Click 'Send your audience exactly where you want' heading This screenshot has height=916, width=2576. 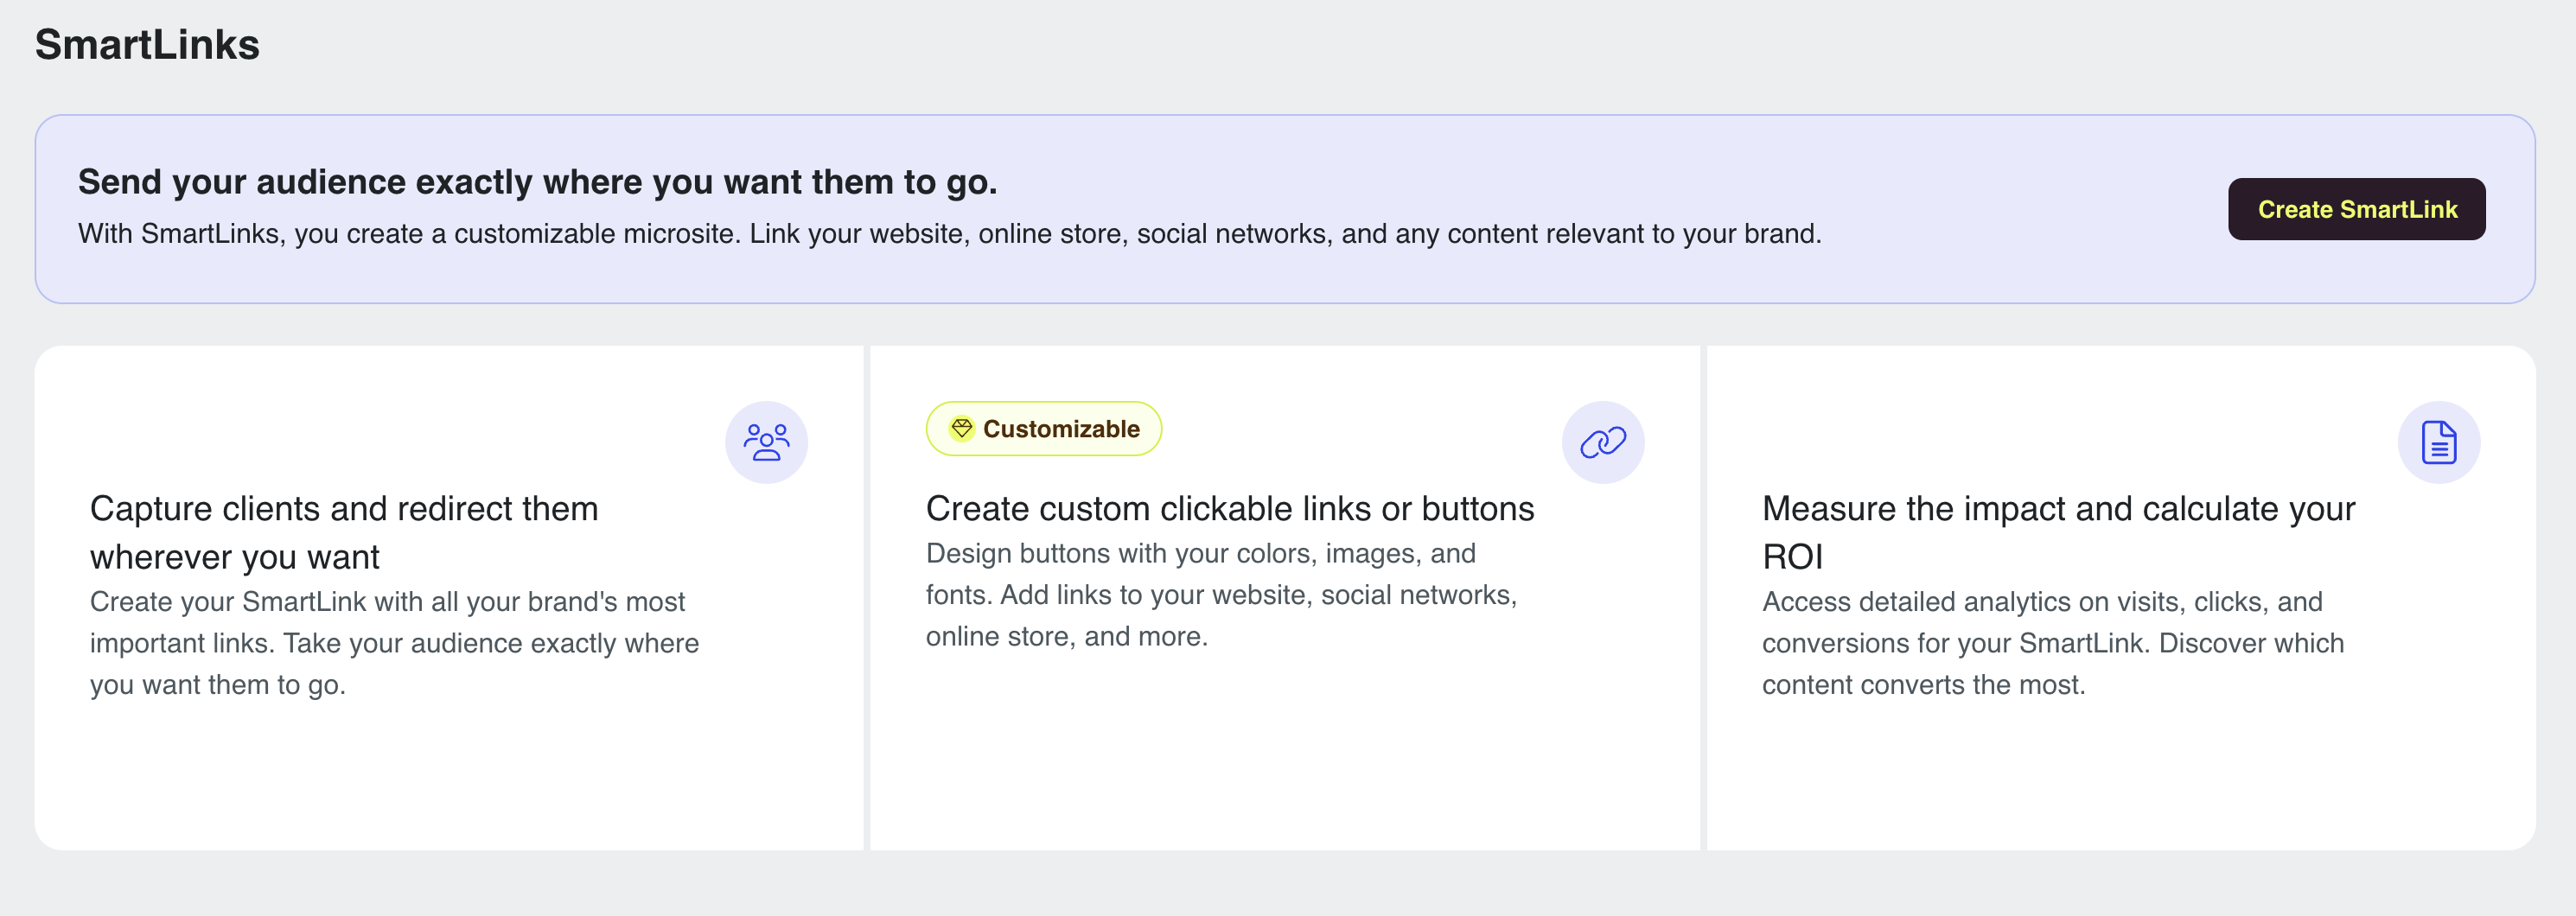pos(537,182)
